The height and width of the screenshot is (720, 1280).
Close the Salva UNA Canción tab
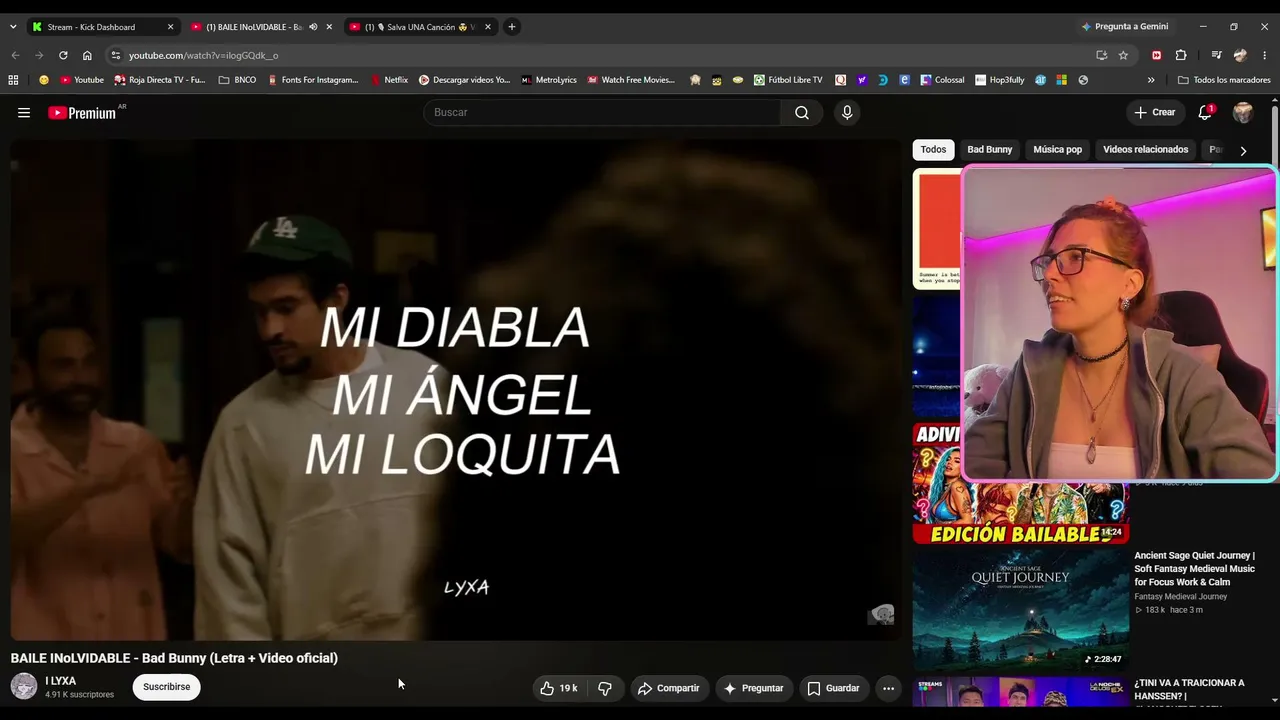coord(488,27)
